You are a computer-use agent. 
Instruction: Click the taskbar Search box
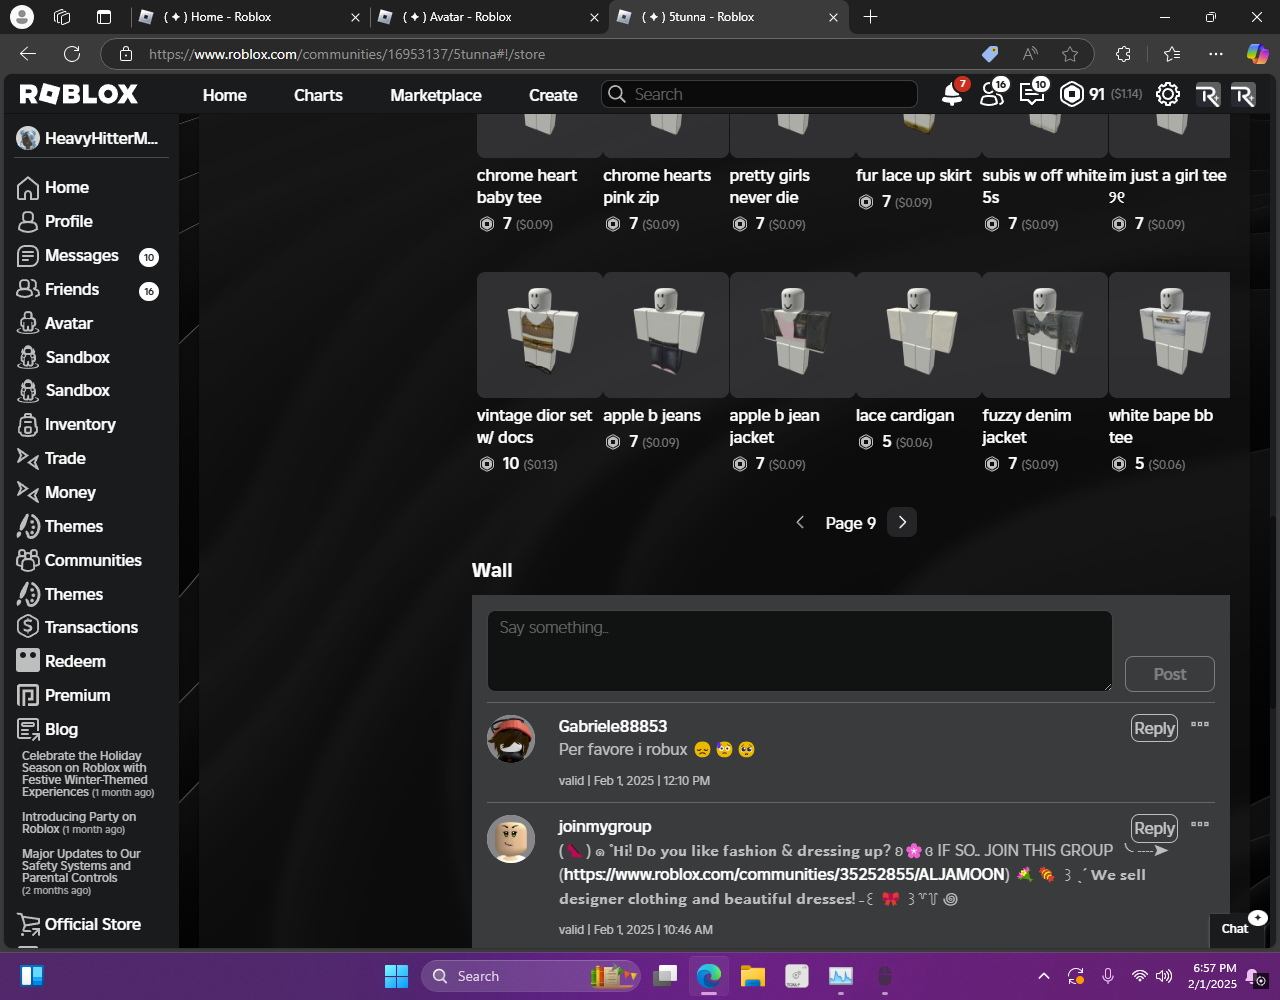531,976
